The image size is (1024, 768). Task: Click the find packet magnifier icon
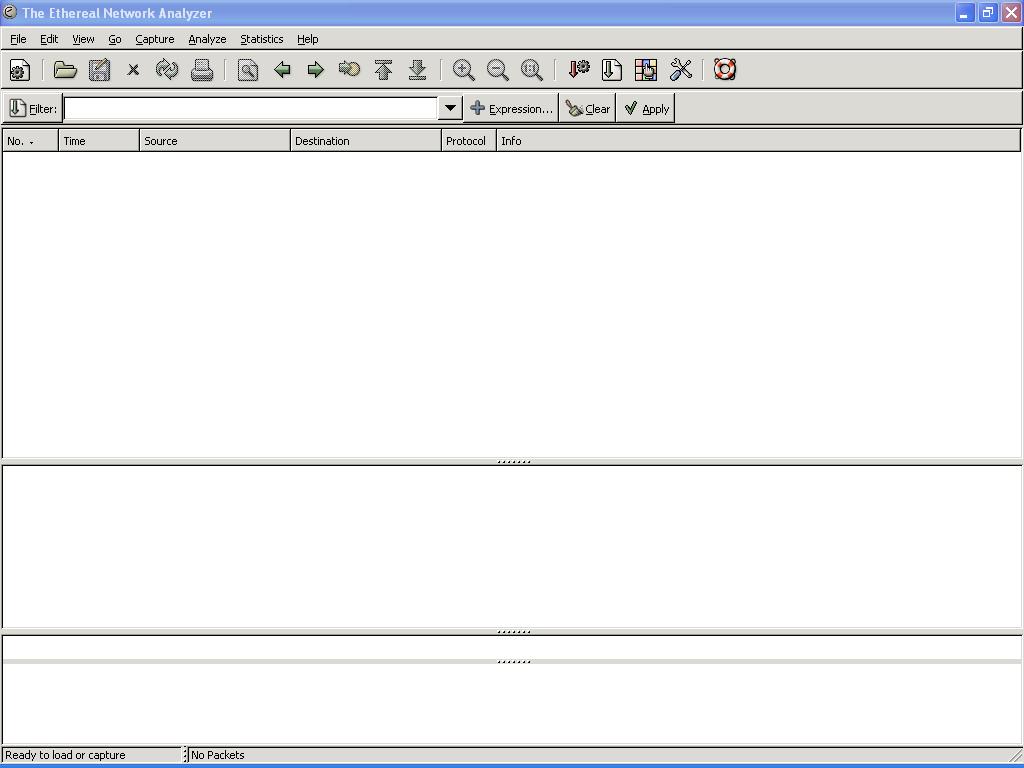tap(248, 70)
